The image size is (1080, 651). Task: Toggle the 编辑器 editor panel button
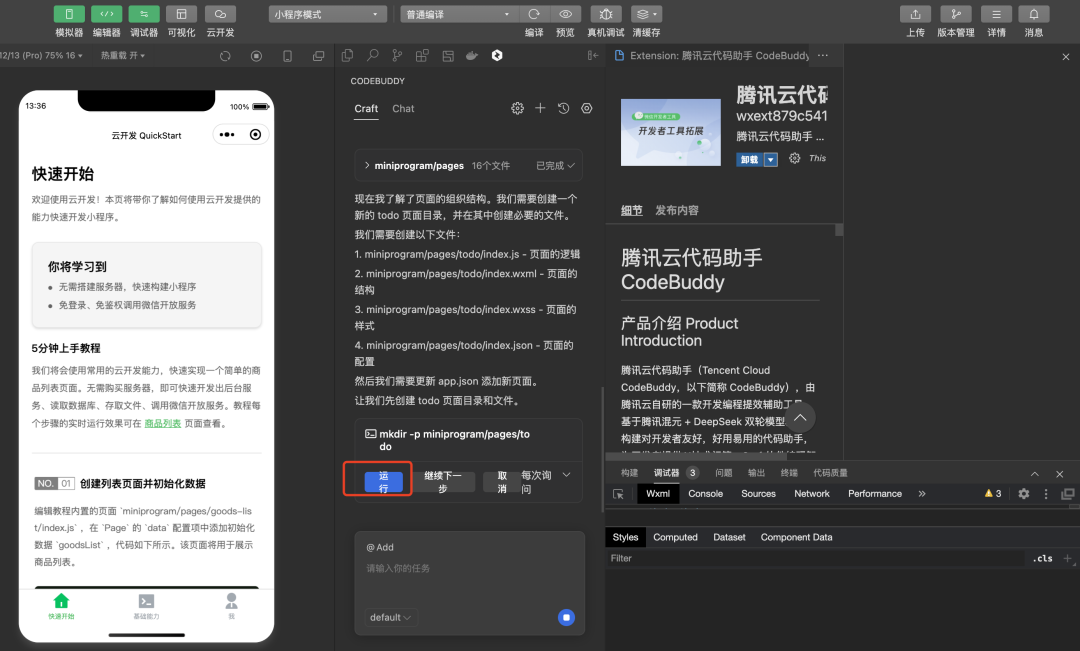[106, 14]
